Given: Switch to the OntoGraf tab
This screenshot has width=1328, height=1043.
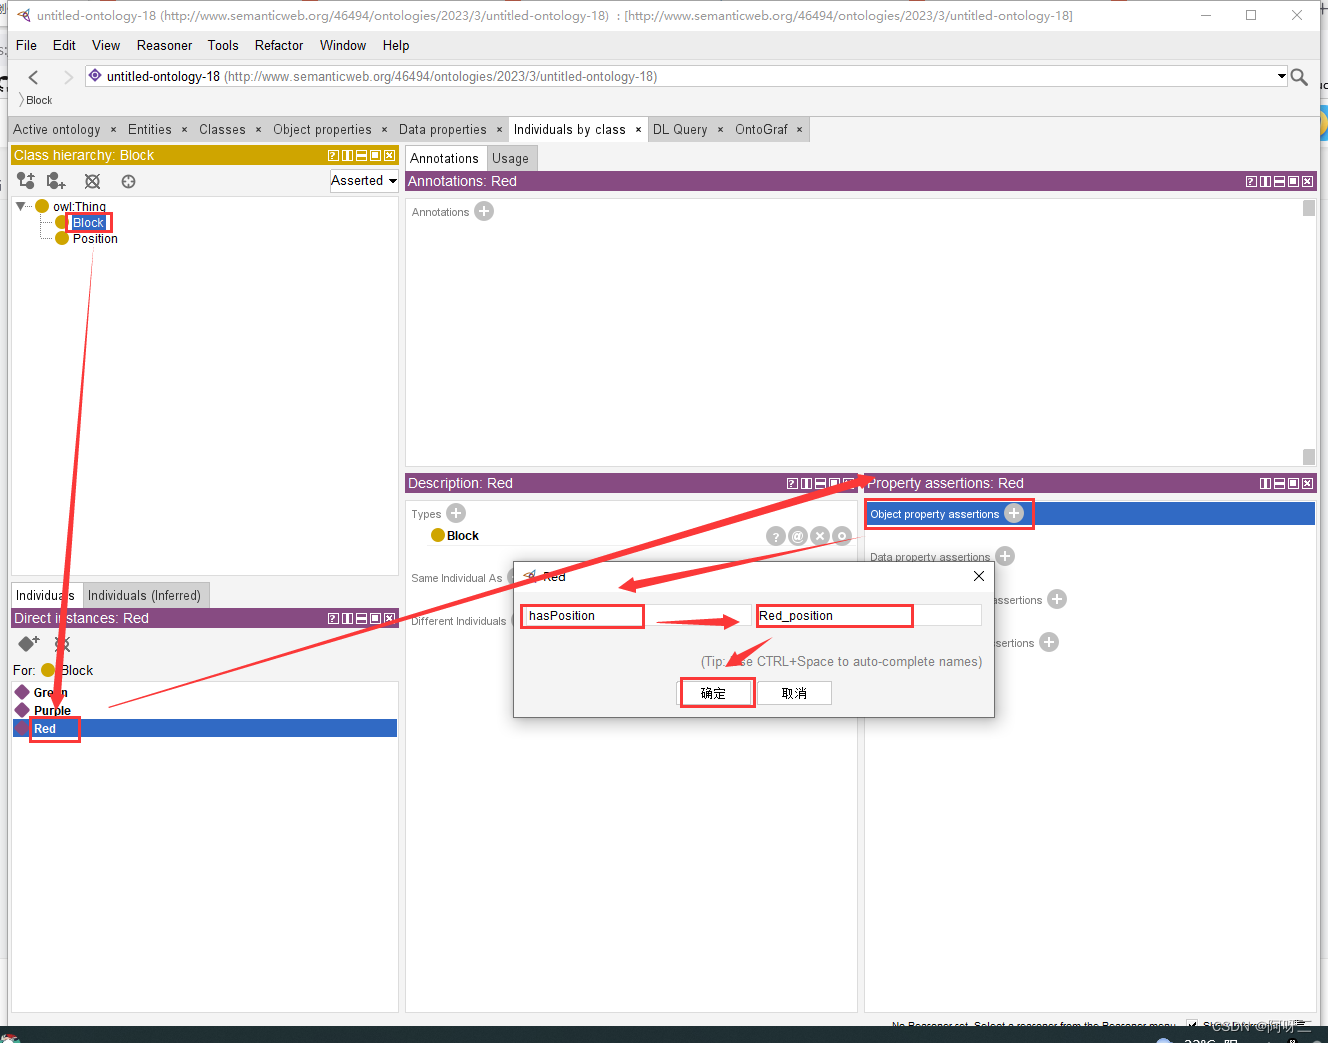Looking at the screenshot, I should [x=761, y=129].
